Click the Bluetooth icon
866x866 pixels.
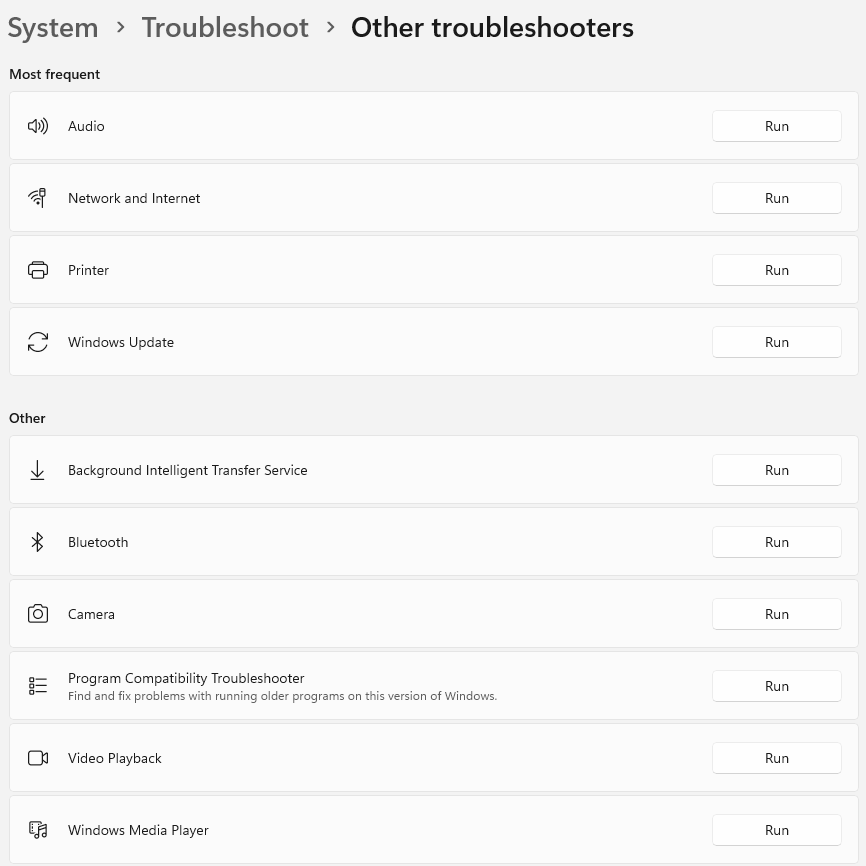tap(38, 542)
